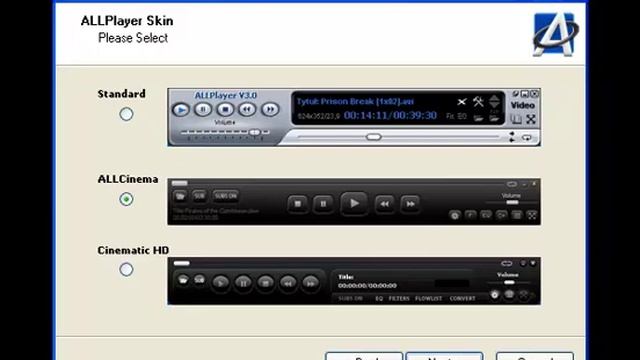Click the Stop button in Cinematic HD preview
The height and width of the screenshot is (360, 640).
click(x=265, y=282)
